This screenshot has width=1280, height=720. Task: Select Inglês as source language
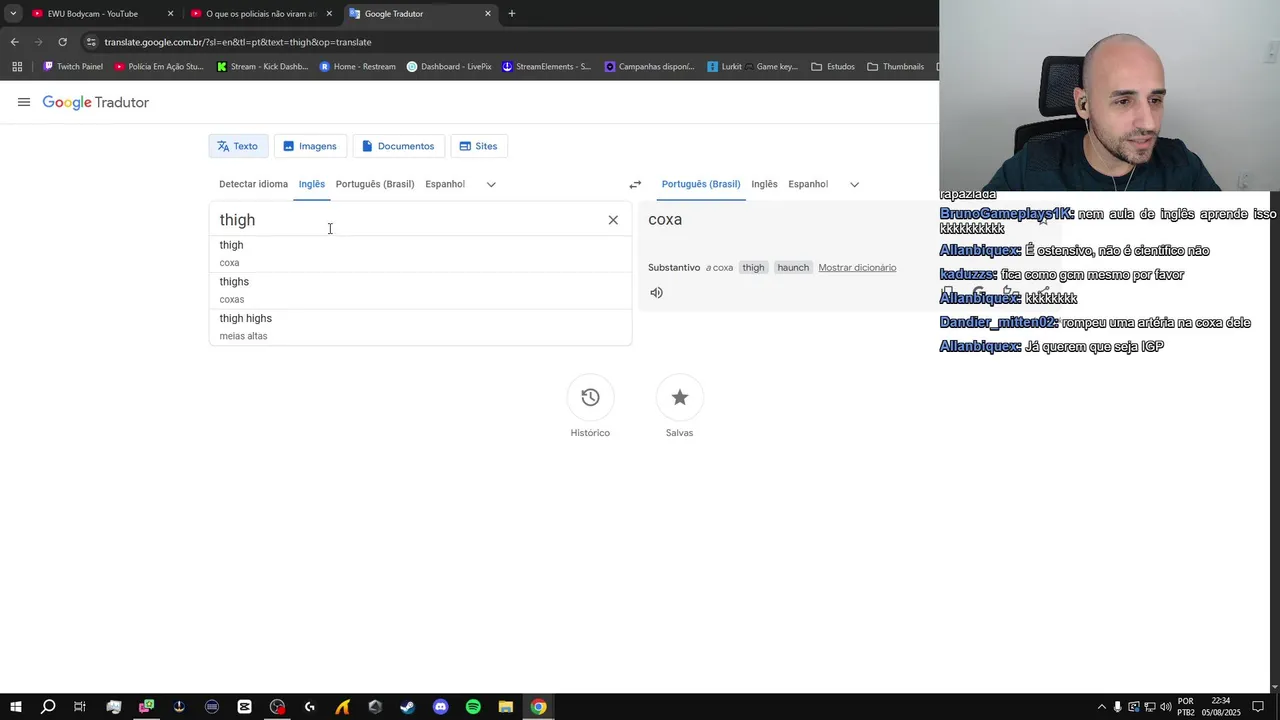point(312,184)
